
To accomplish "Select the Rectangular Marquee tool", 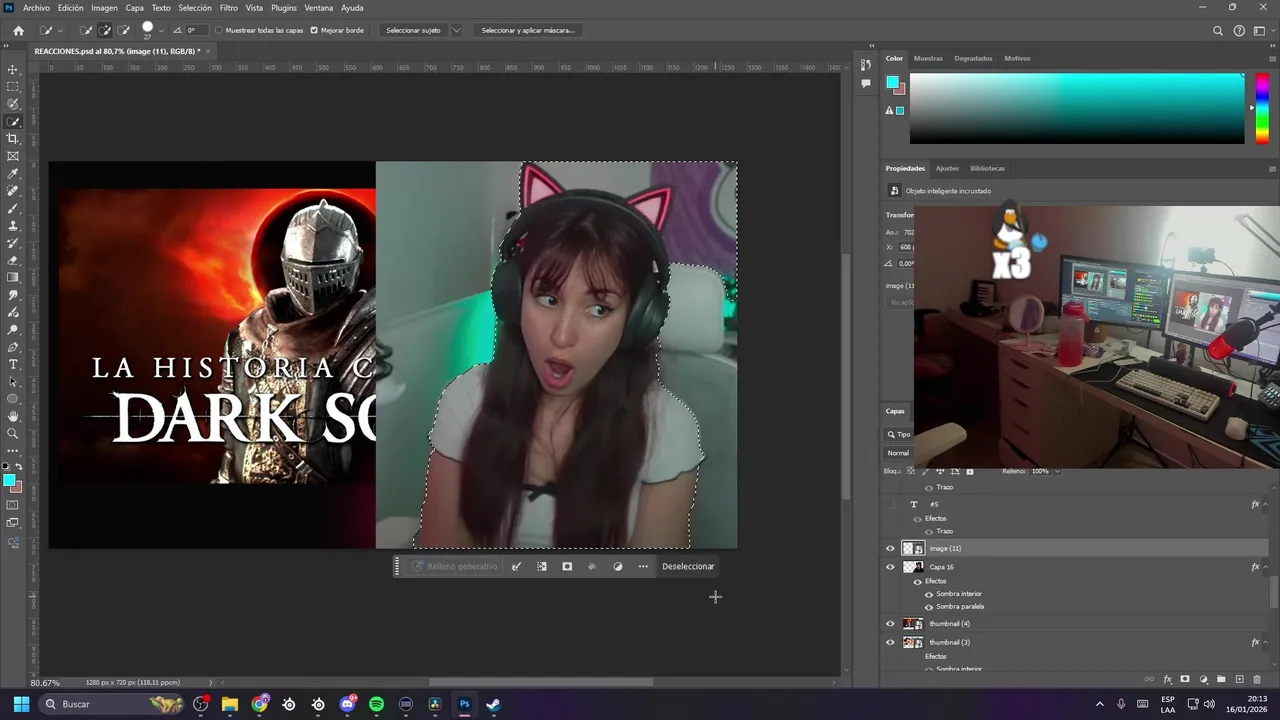I will (x=13, y=87).
